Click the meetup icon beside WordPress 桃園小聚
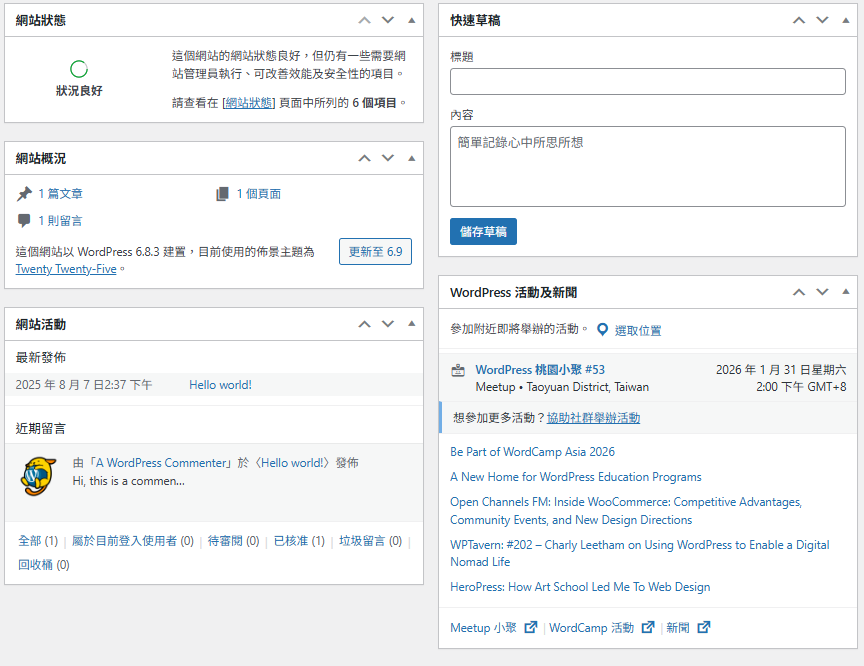The image size is (864, 666). coord(458,370)
